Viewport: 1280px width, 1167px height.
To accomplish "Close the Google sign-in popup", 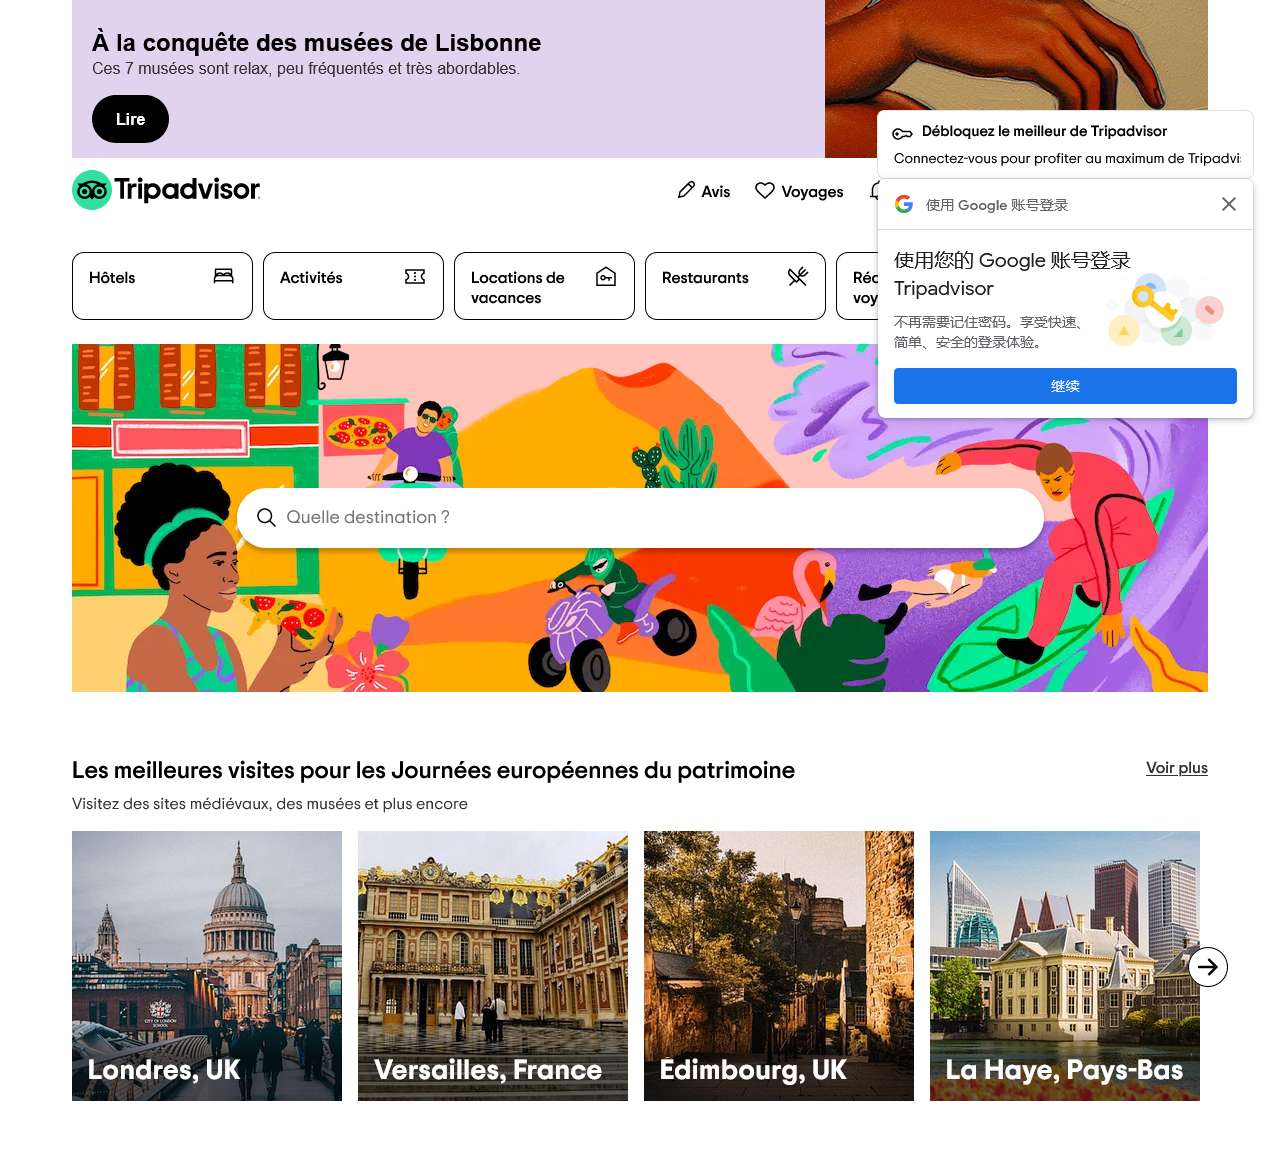I will (1229, 204).
